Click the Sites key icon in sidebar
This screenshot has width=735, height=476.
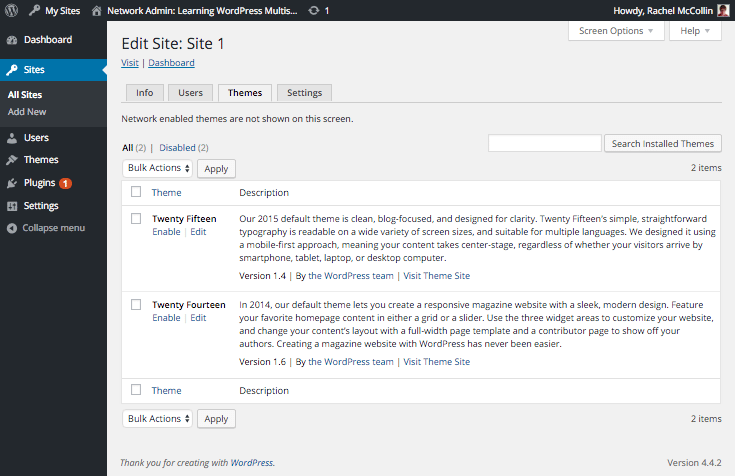pyautogui.click(x=12, y=70)
